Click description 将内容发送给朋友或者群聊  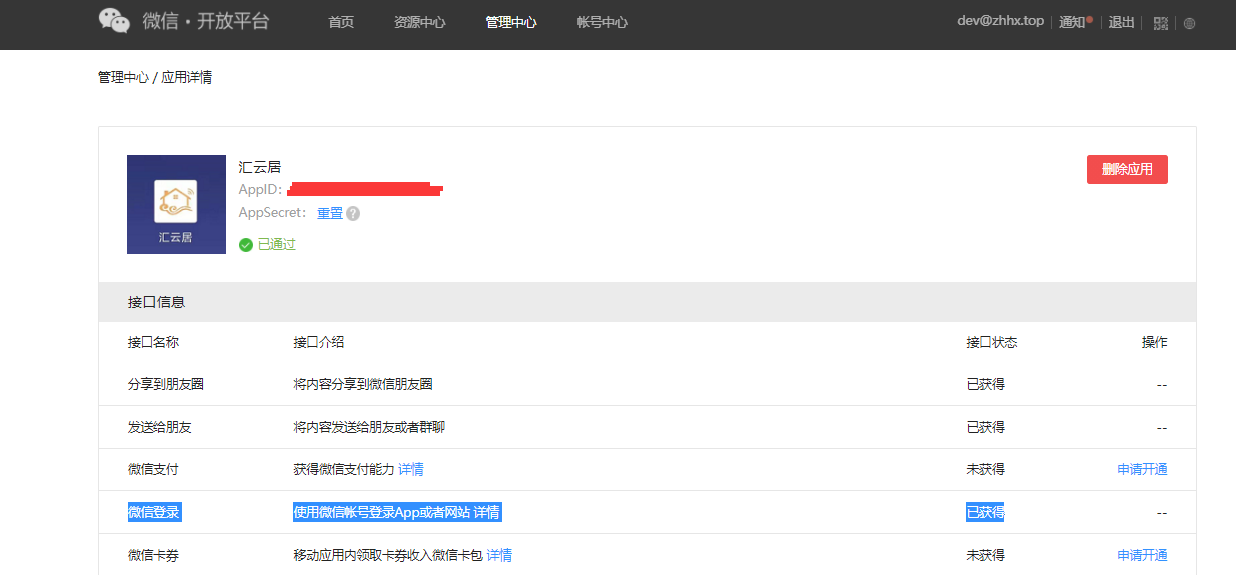369,427
